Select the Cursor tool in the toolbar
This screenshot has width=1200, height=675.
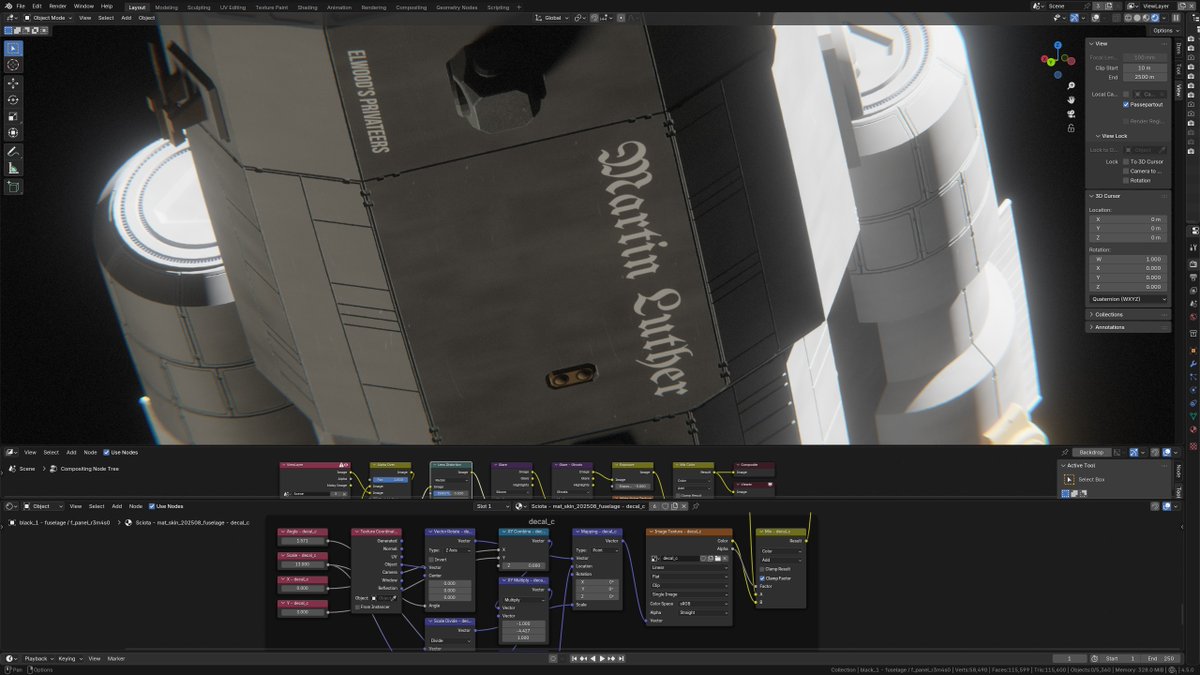13,65
